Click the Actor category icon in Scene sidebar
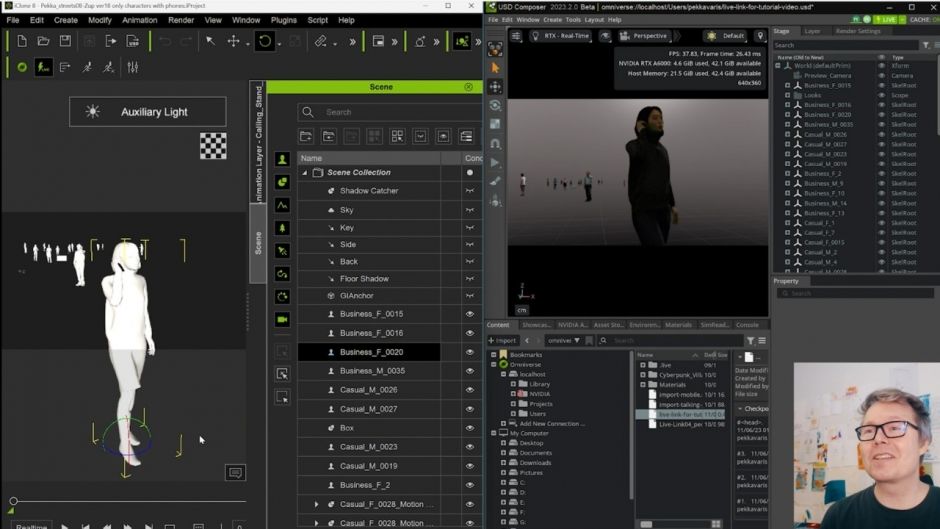Viewport: 940px width, 529px height. click(x=282, y=159)
